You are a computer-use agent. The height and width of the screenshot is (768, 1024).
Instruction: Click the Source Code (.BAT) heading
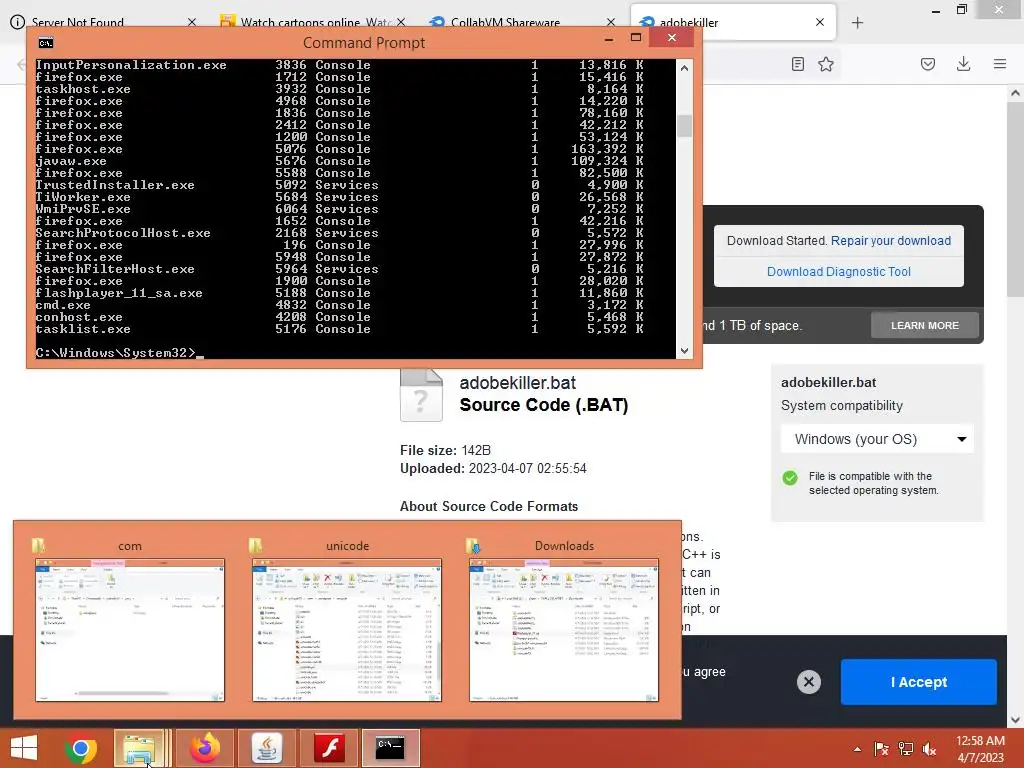(544, 405)
